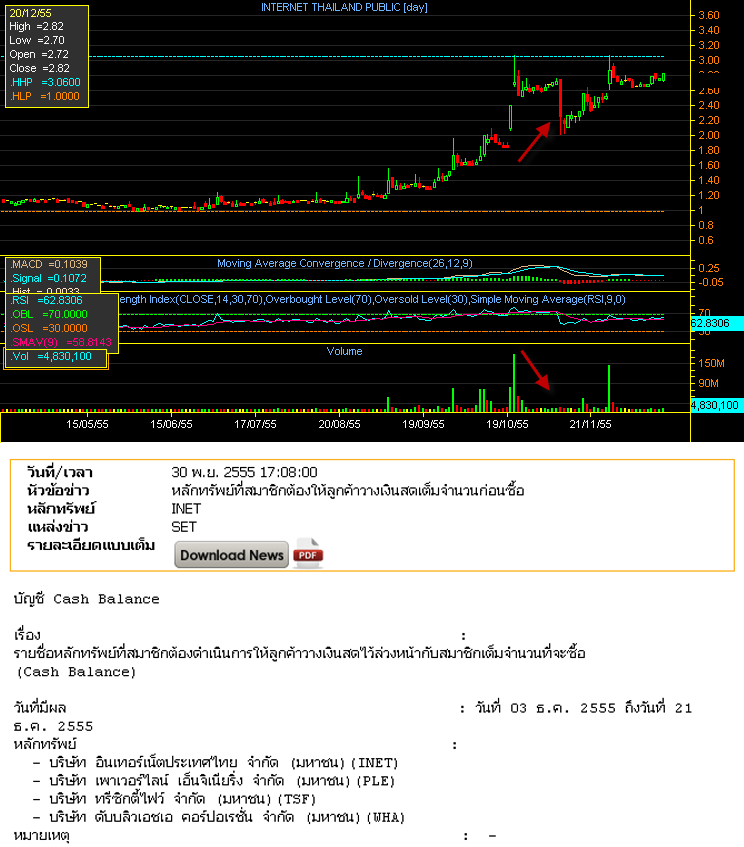Click the (TSF) company list line
Image resolution: width=744 pixels, height=847 pixels.
click(175, 798)
